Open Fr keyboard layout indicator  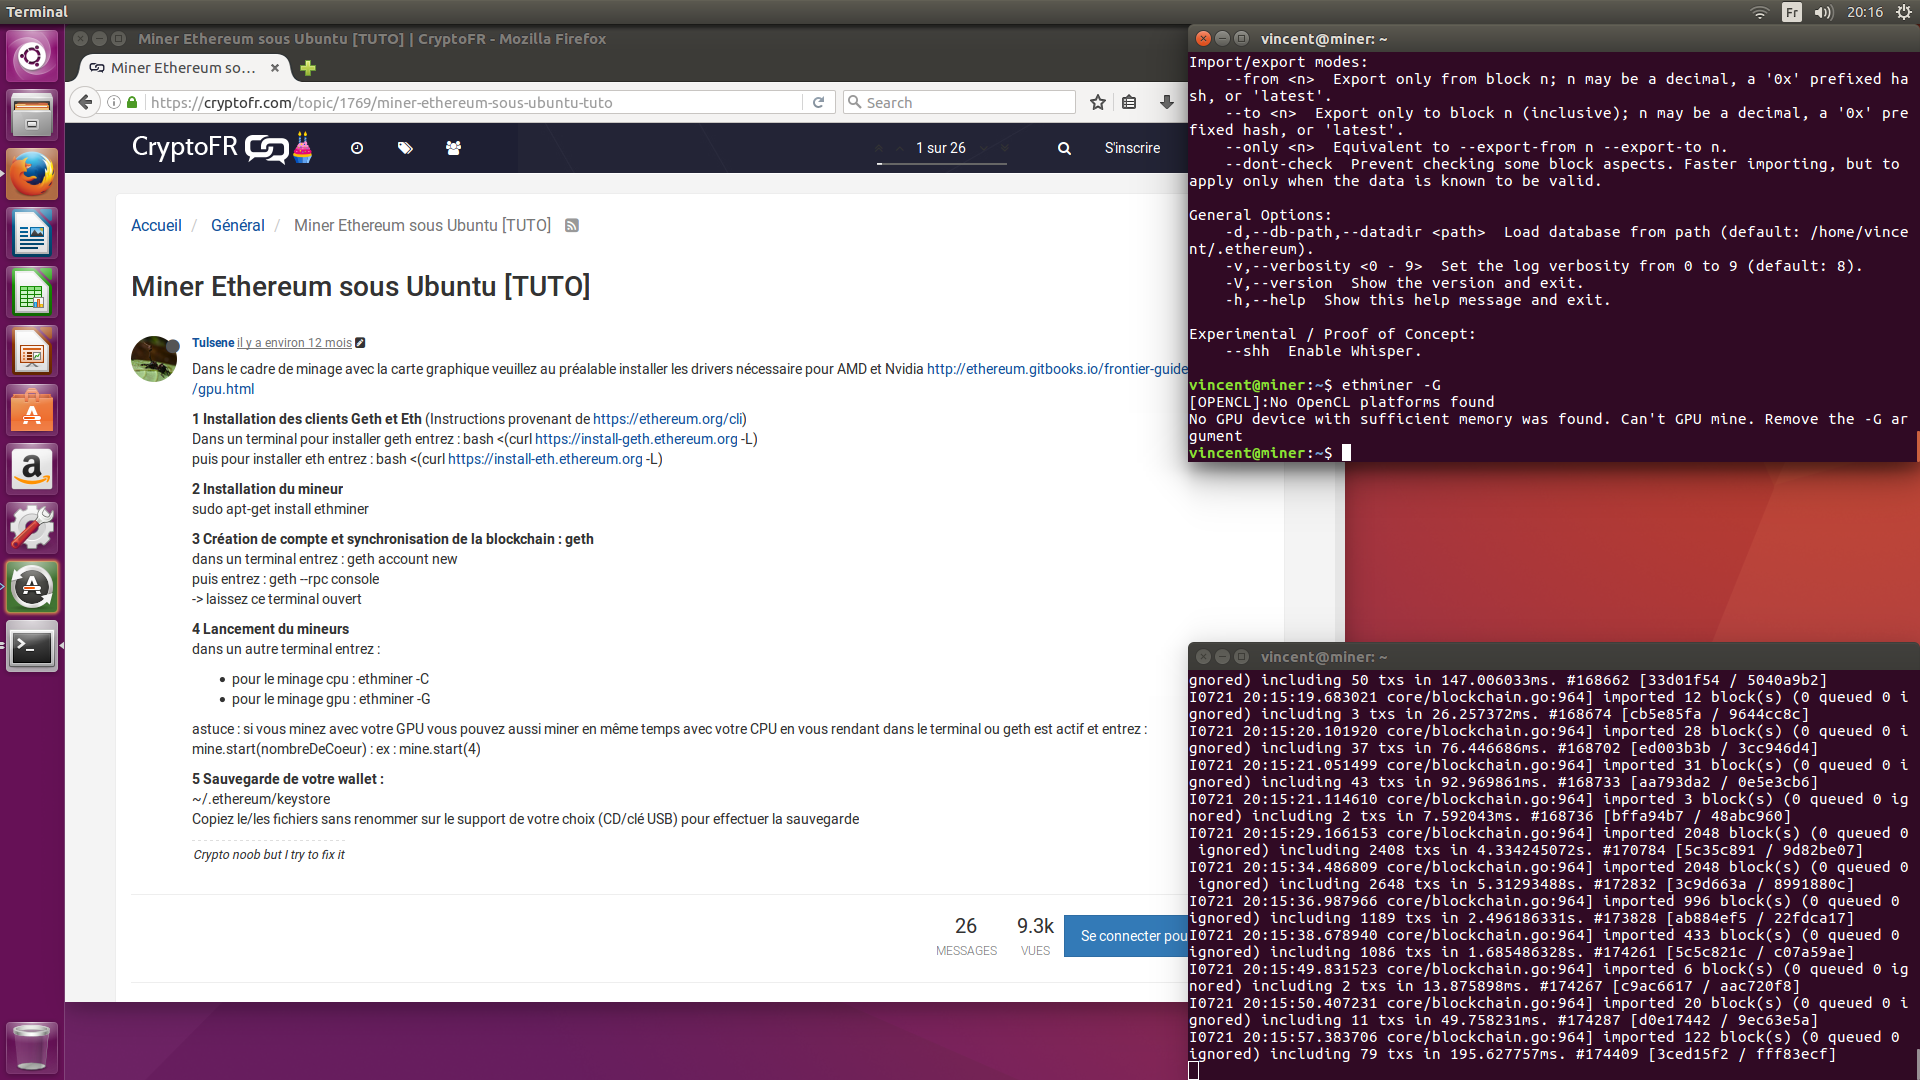[x=1792, y=12]
